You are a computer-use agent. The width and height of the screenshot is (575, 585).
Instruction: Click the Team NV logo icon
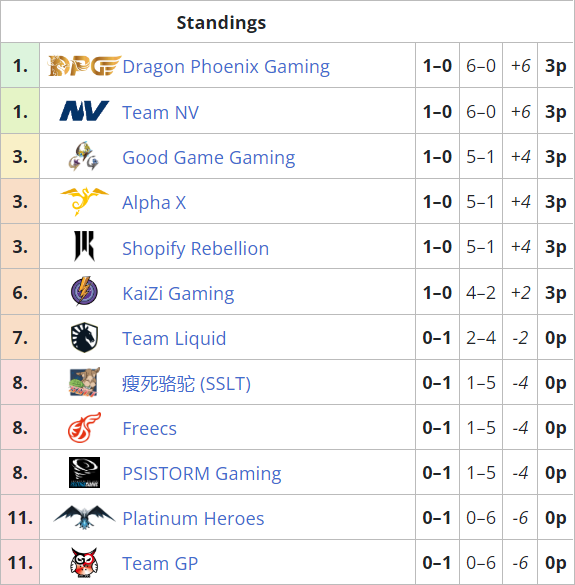[x=84, y=111]
